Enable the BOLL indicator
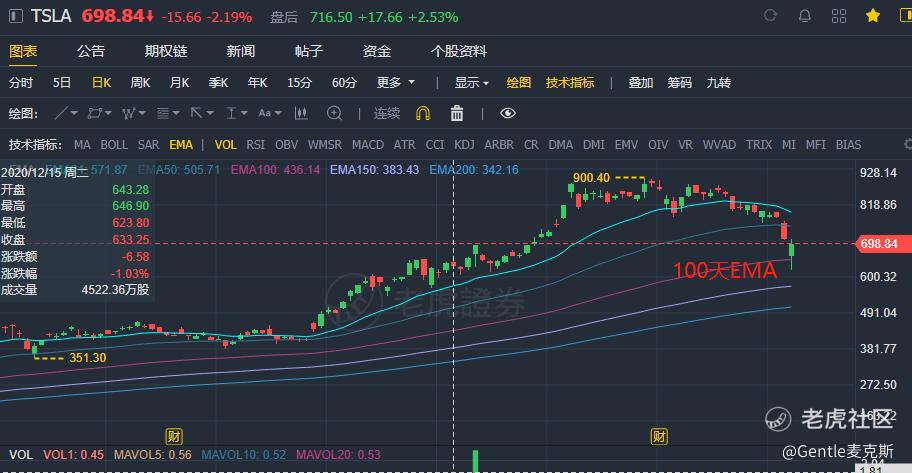 tap(113, 144)
